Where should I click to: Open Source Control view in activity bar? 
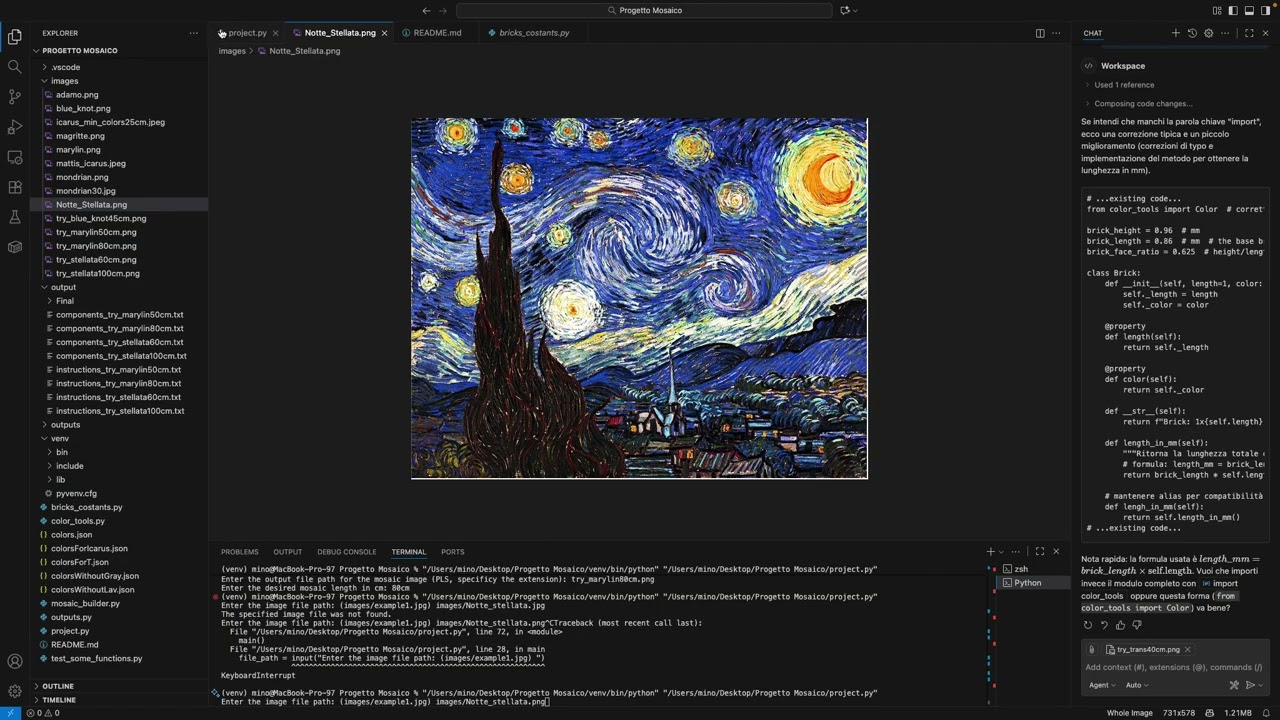[15, 97]
